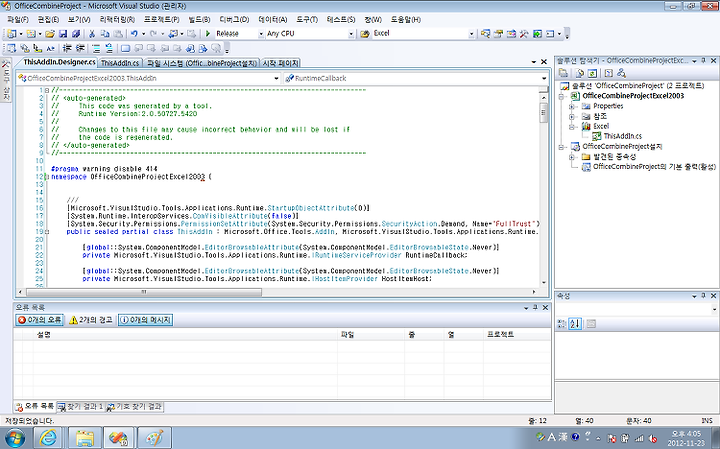Screen dimensions: 720x449
Task: Toggle auto-hide pin on Solution Explorer panel
Action: tap(703, 61)
